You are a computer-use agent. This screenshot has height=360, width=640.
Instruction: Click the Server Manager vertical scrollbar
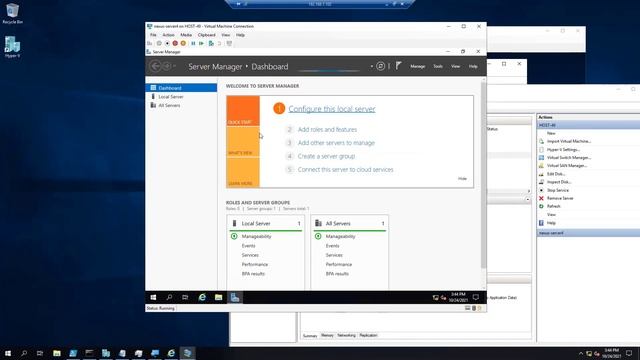(x=484, y=176)
